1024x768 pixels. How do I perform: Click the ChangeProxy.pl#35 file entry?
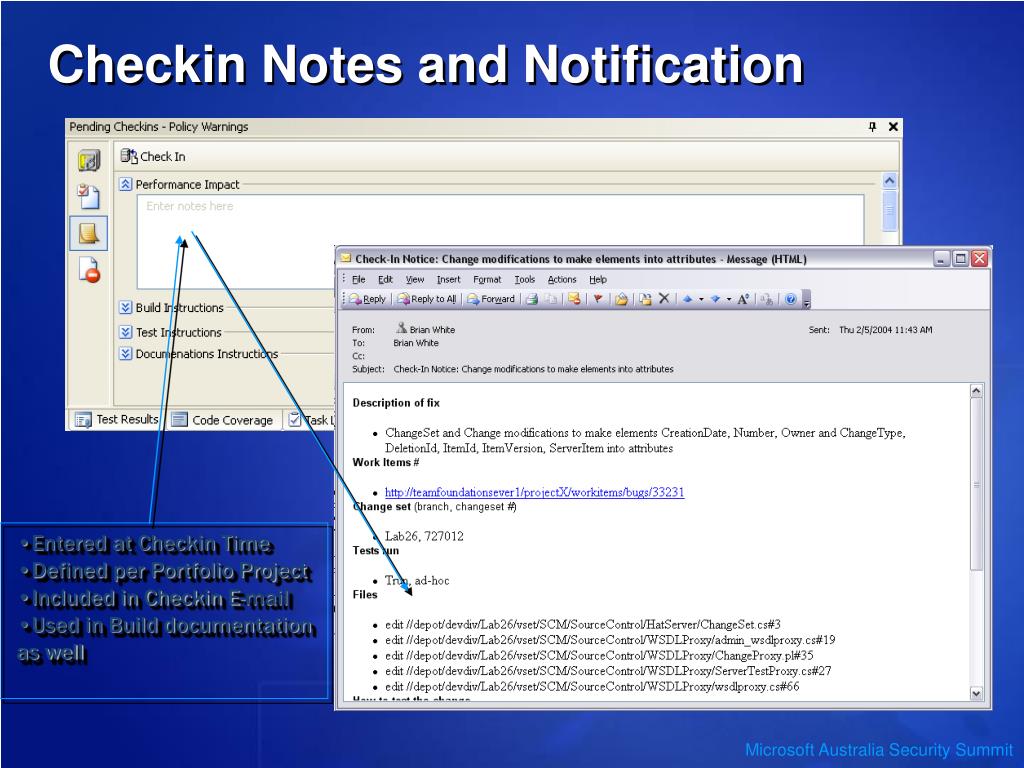[x=599, y=655]
